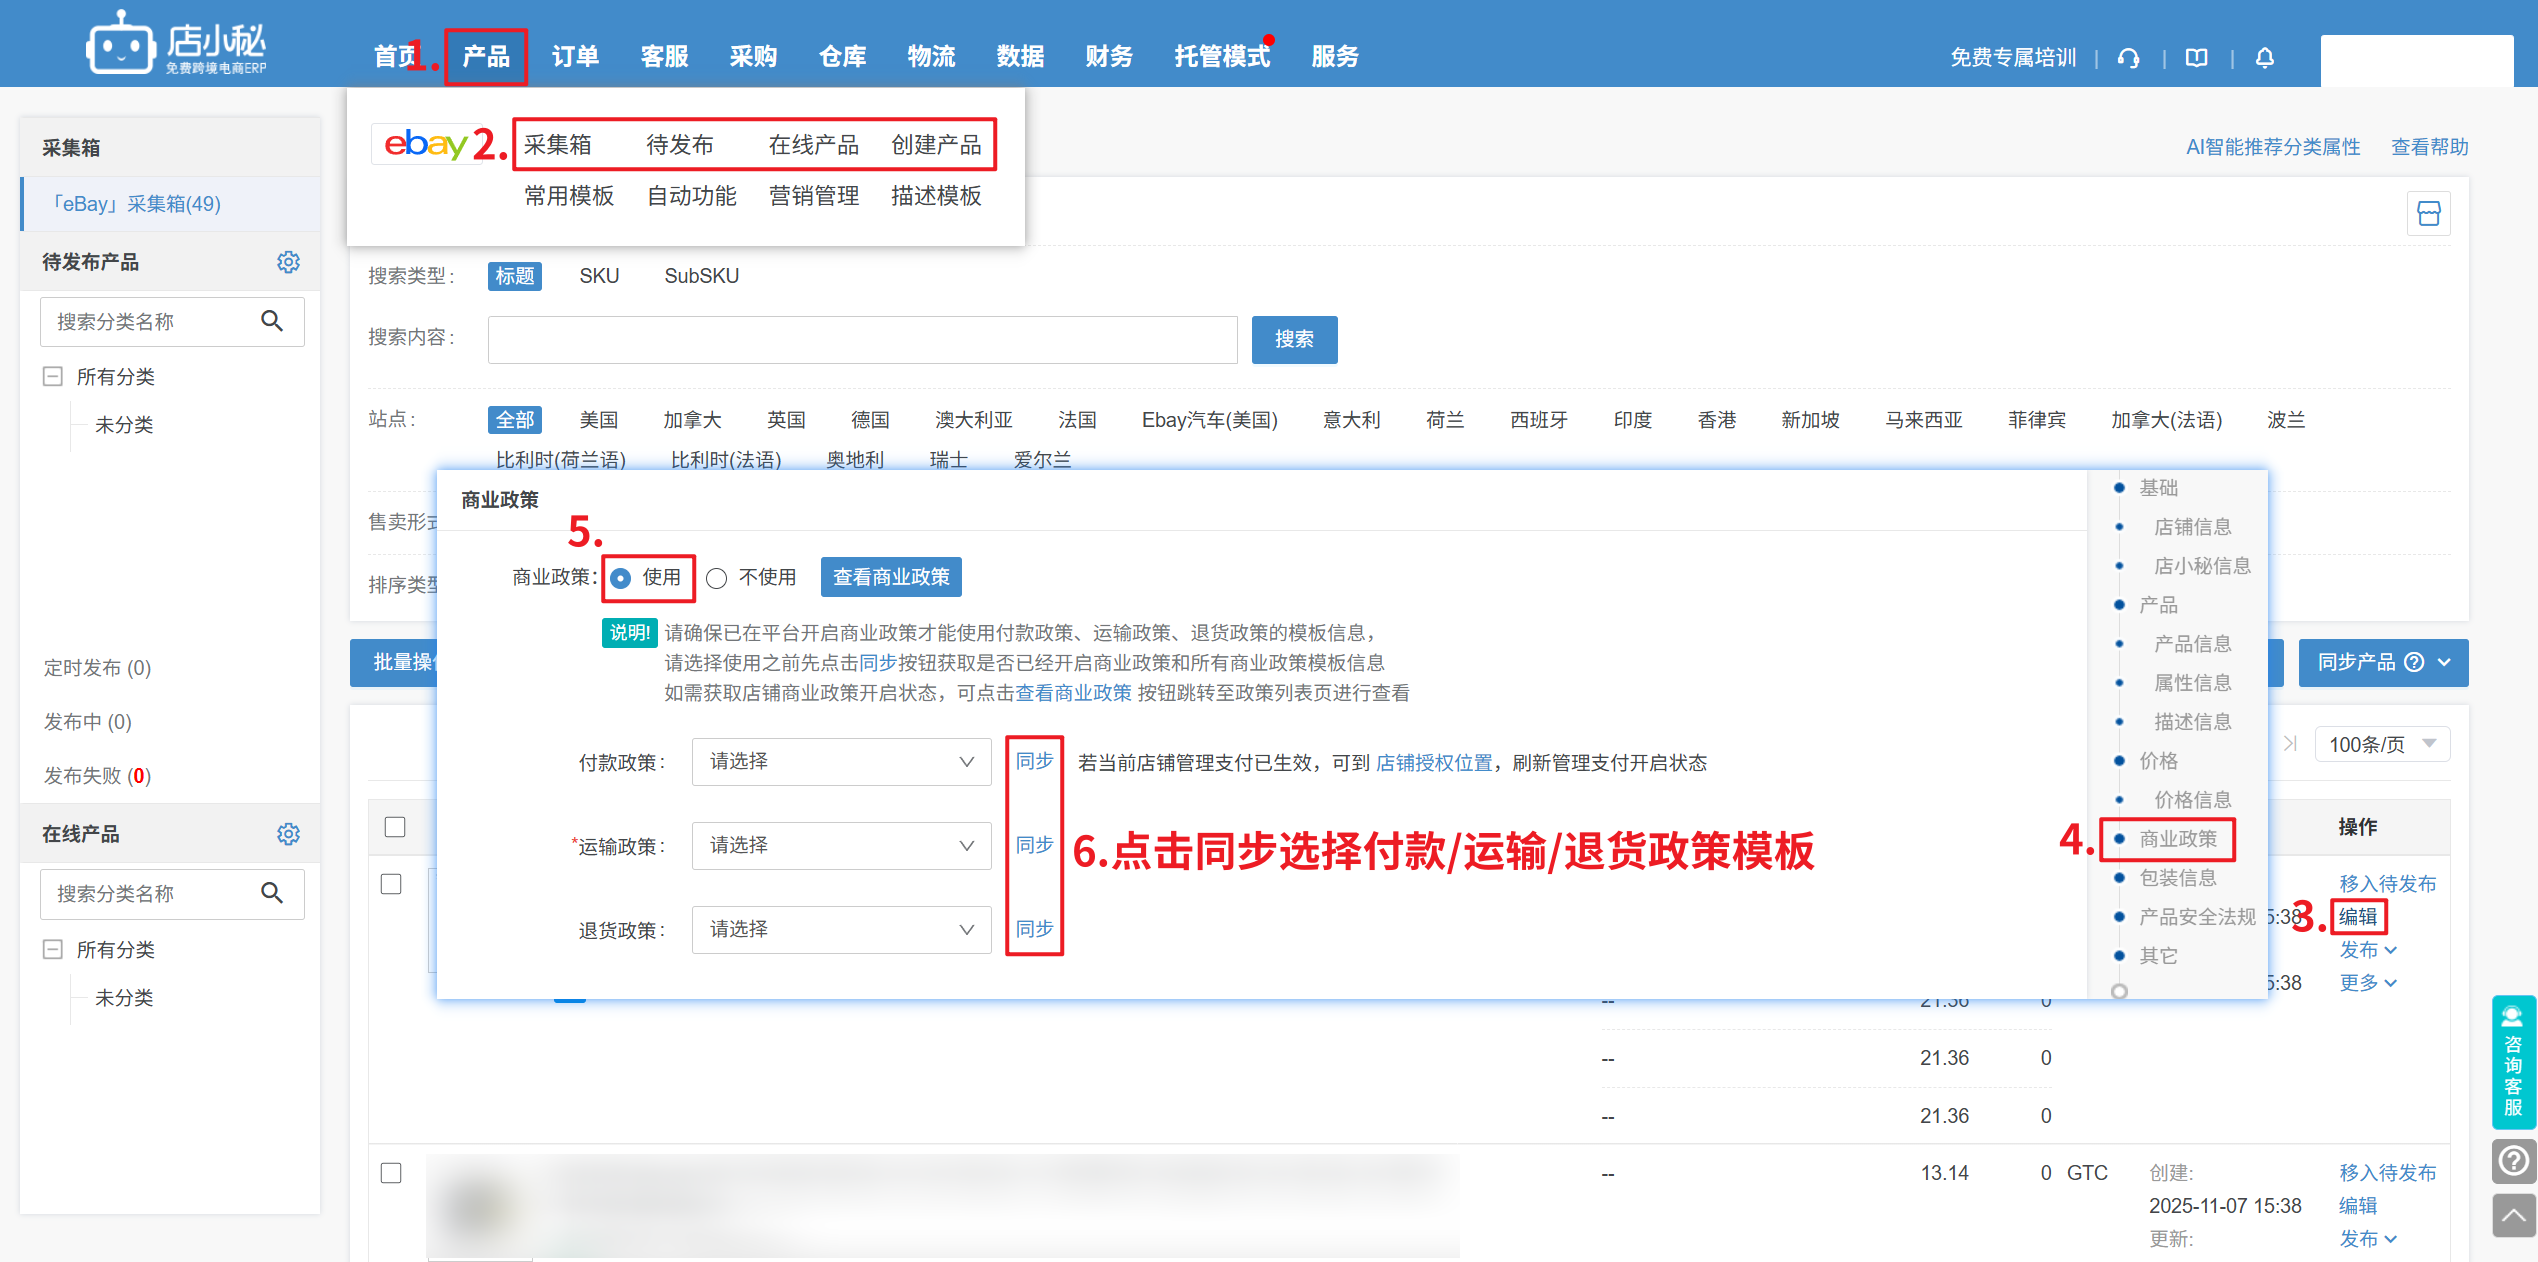Screen dimensions: 2538x1262
Task: Click 同步 link next to 退货政策
Action: click(x=1034, y=929)
